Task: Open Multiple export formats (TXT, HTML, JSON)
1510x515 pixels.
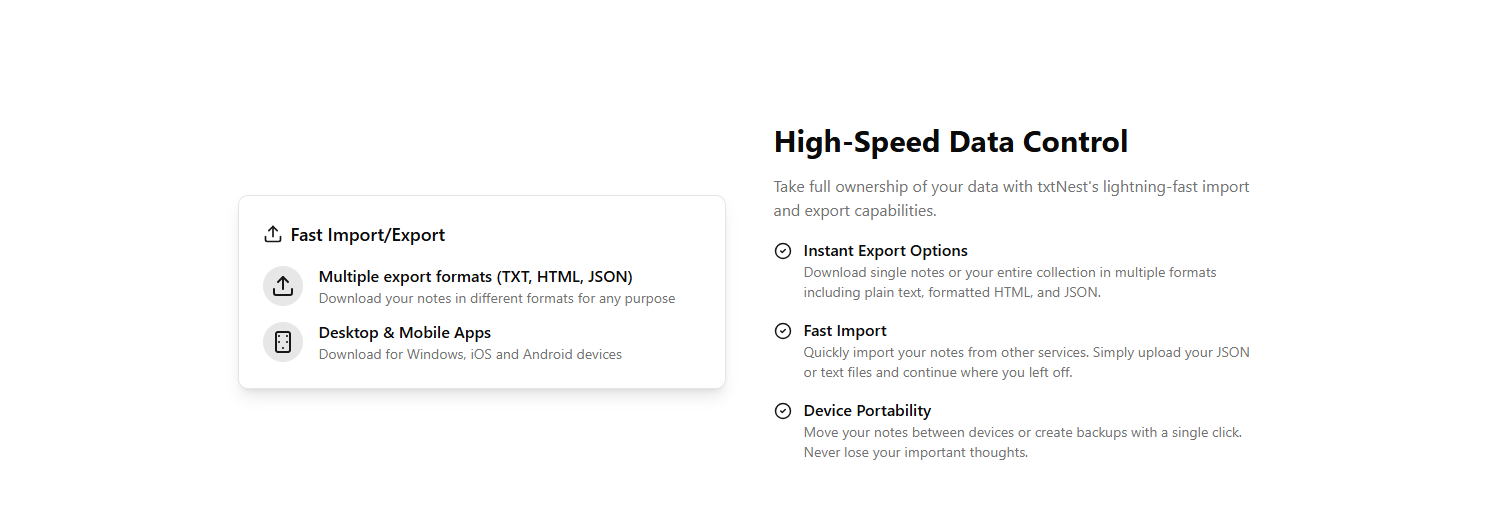Action: pos(476,277)
